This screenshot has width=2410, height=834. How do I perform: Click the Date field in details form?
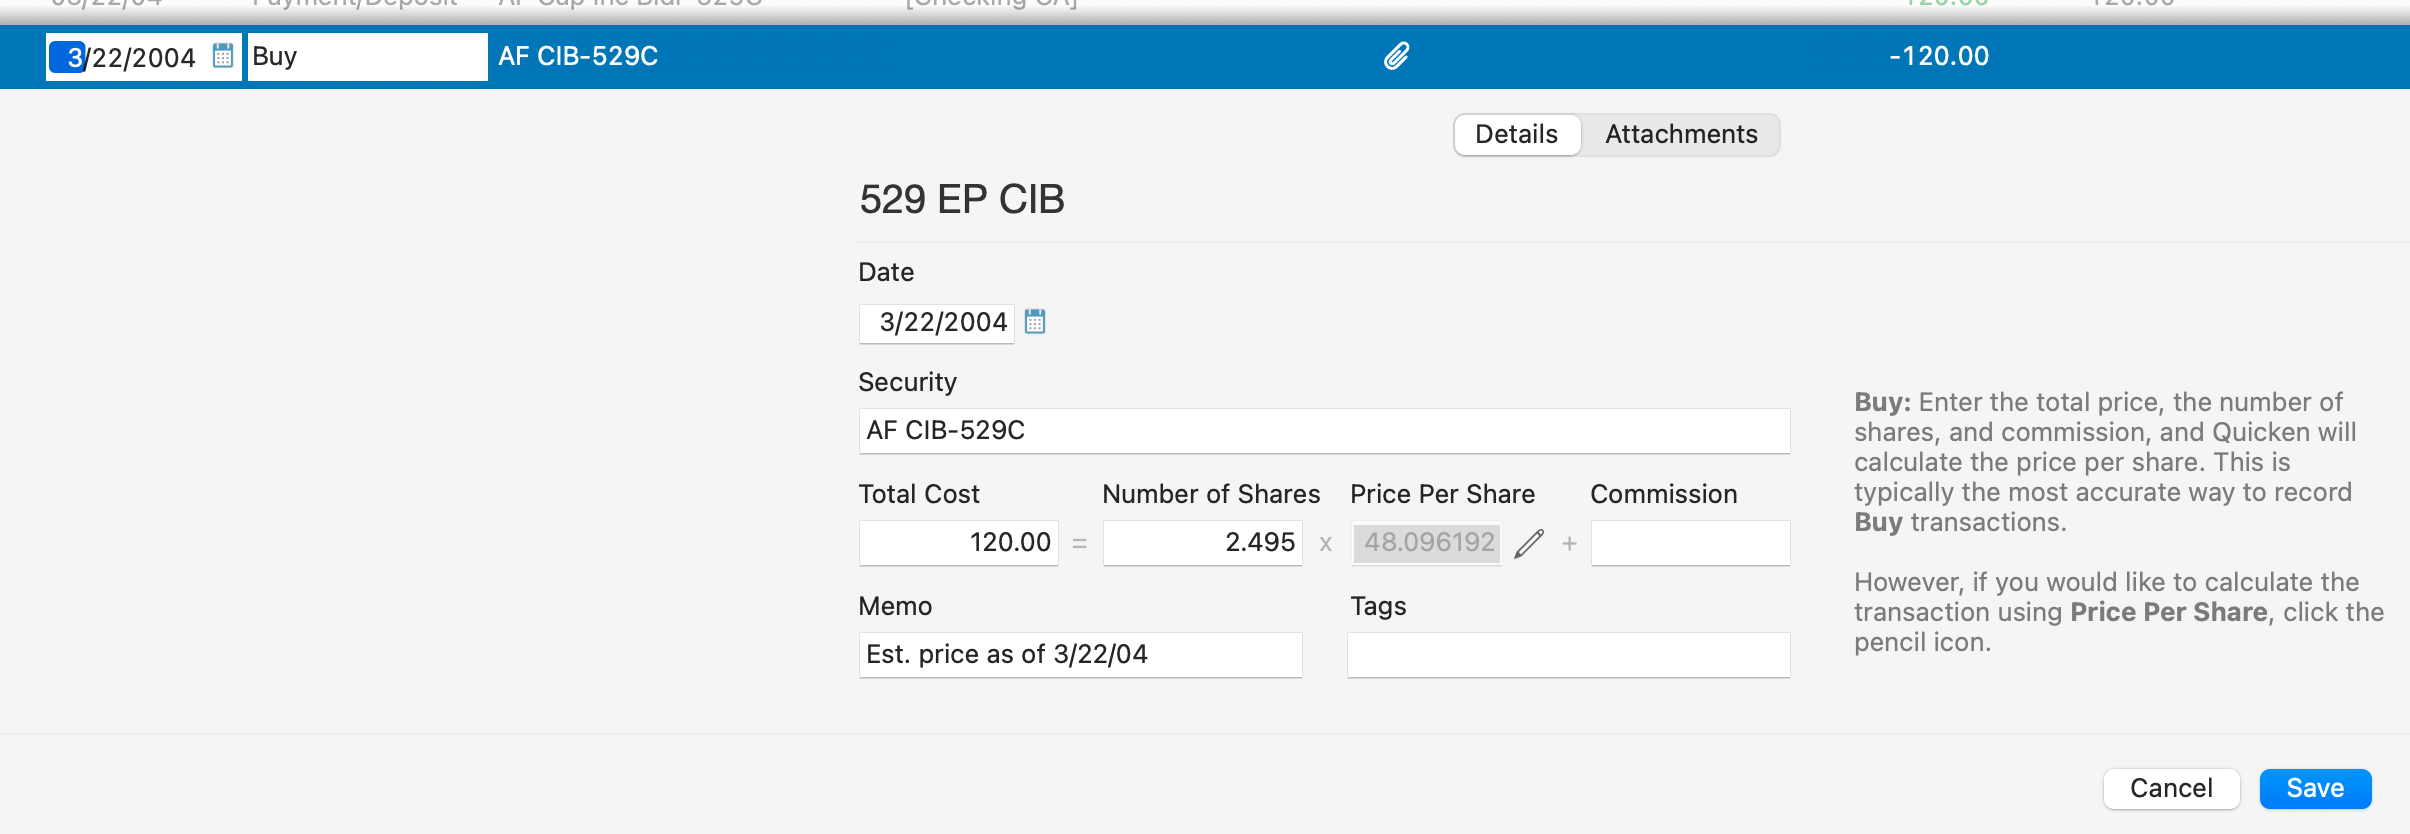[937, 323]
